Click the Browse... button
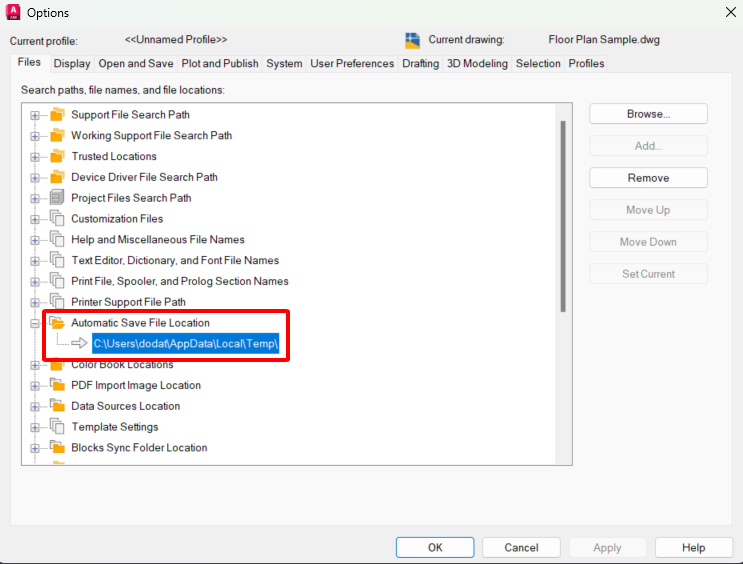 [x=648, y=114]
